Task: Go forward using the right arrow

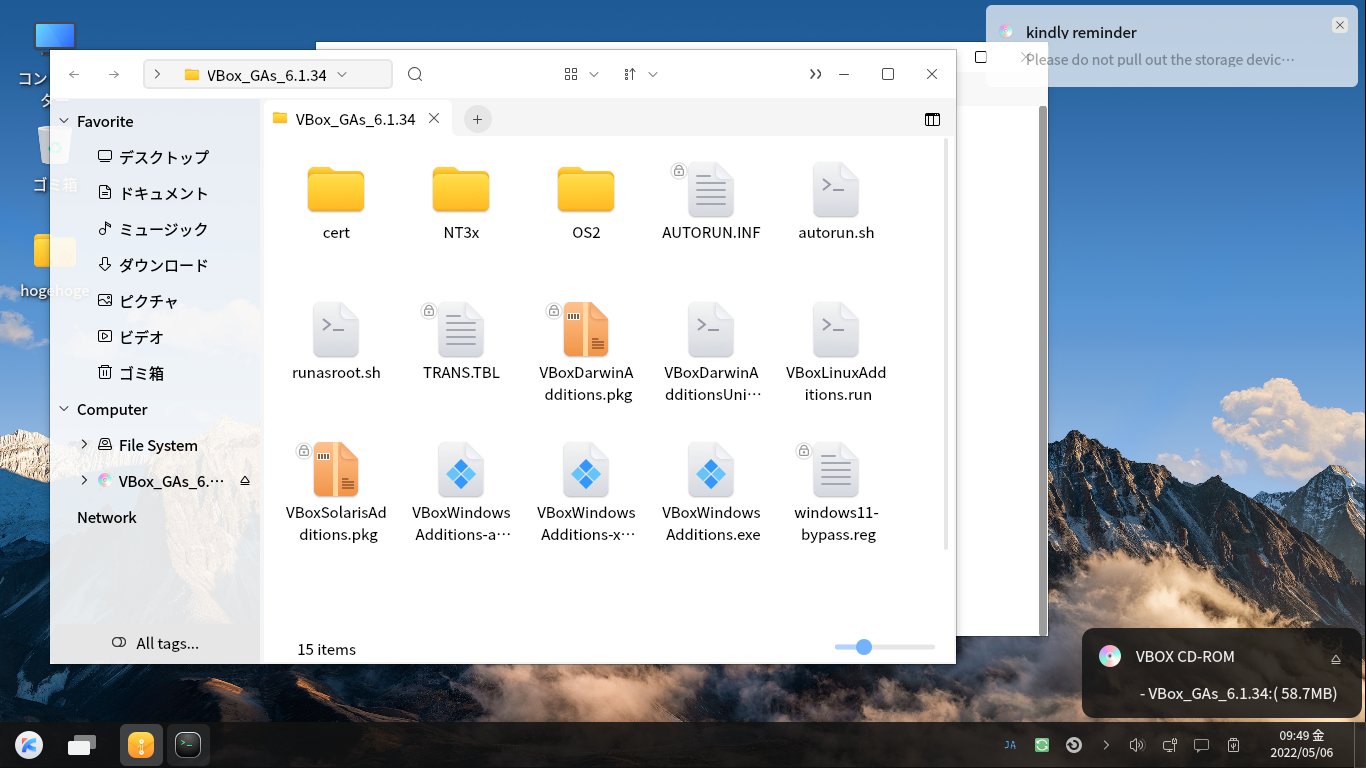Action: pos(114,74)
